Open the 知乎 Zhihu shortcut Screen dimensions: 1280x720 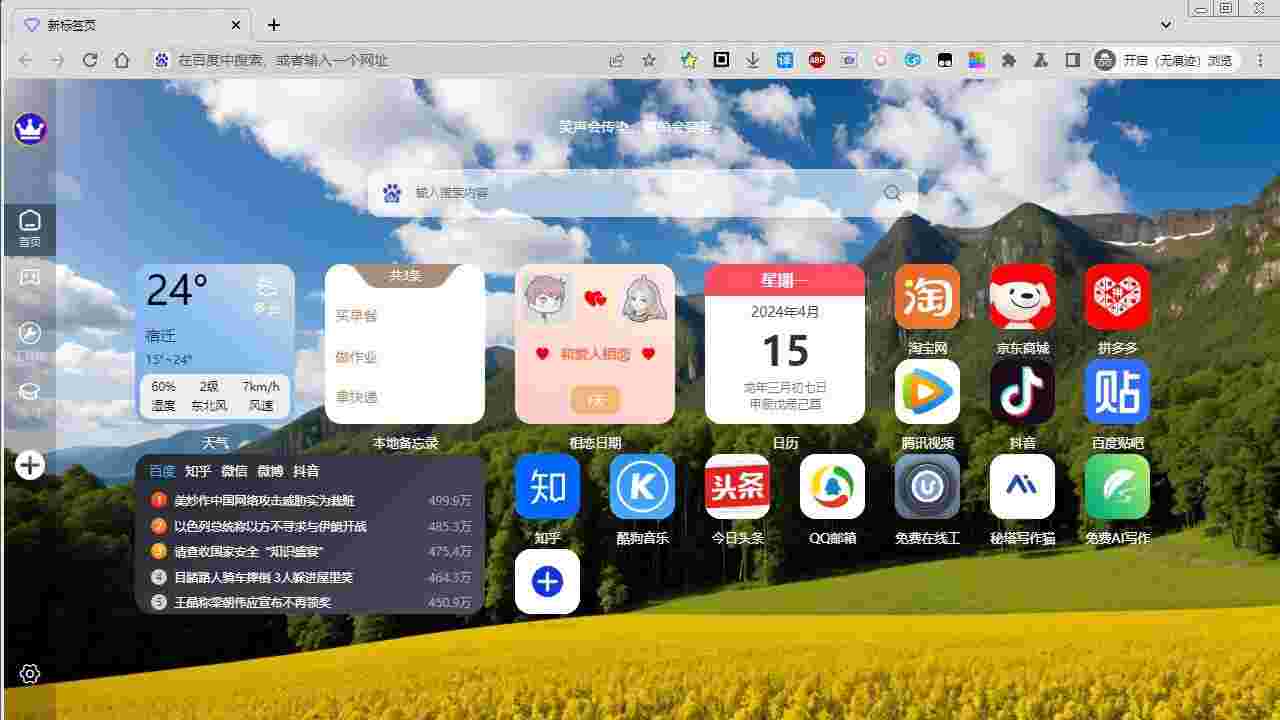click(546, 486)
